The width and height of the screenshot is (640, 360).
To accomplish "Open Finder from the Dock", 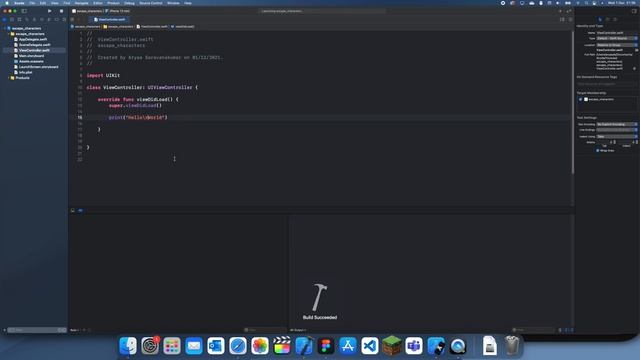I will click(x=128, y=346).
